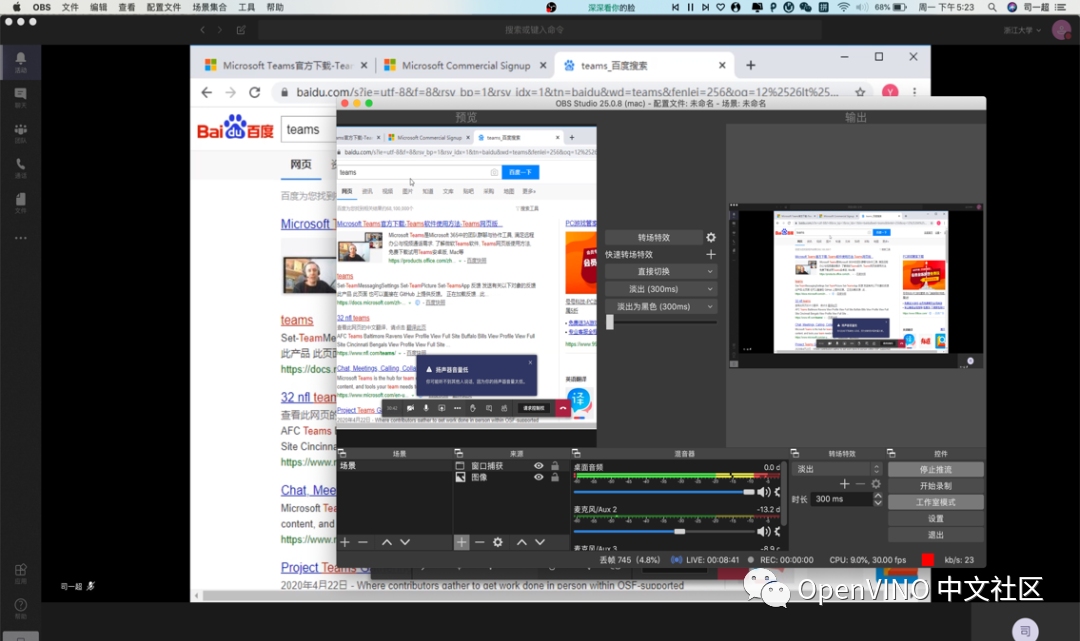Add a new source in OBS Sources panel
This screenshot has width=1080, height=641.
pos(461,543)
